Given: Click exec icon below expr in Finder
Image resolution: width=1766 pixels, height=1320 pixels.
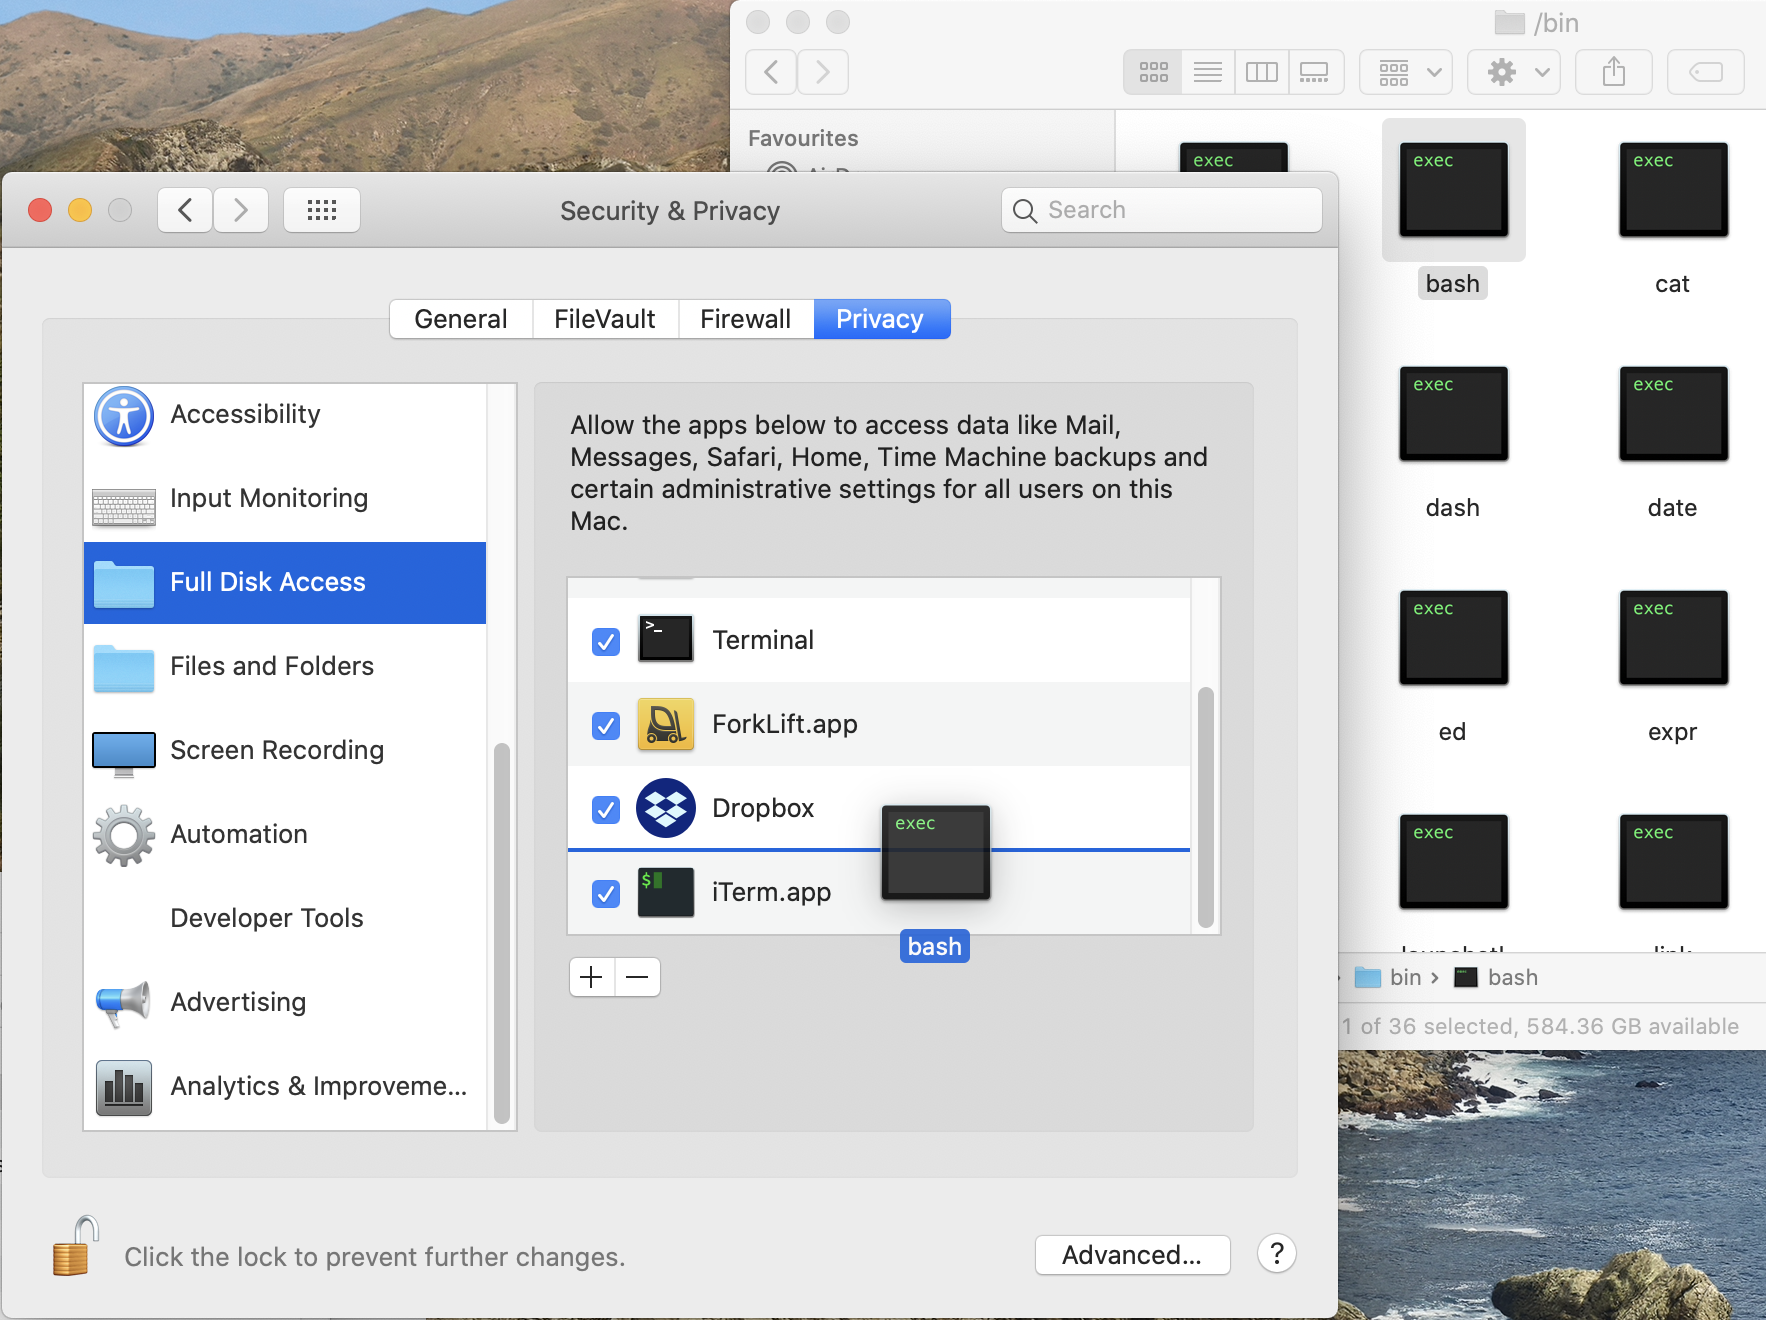Looking at the screenshot, I should tap(1674, 861).
